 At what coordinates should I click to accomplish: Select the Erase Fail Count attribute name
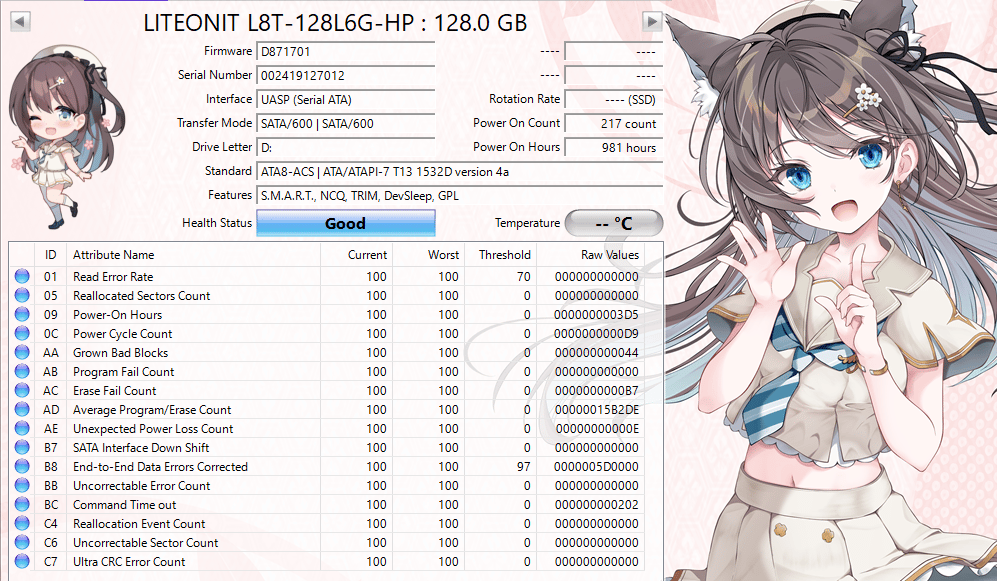pyautogui.click(x=114, y=391)
